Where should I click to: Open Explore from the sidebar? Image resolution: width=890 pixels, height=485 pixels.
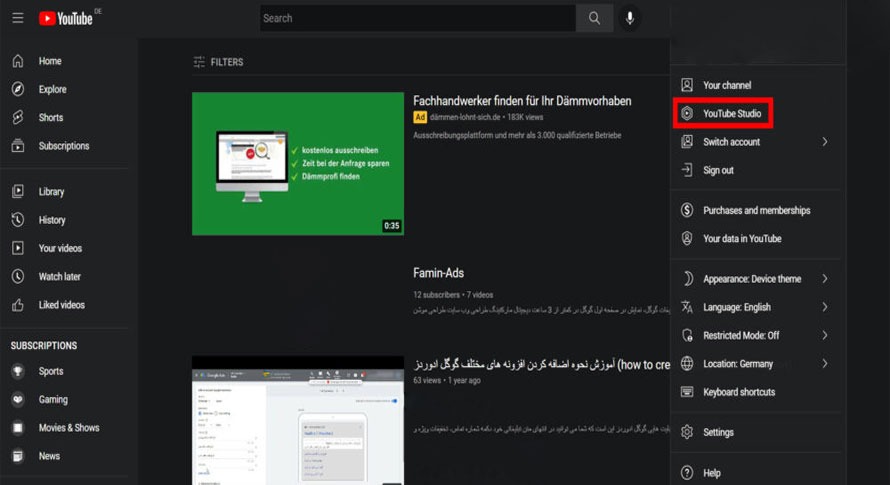(52, 89)
